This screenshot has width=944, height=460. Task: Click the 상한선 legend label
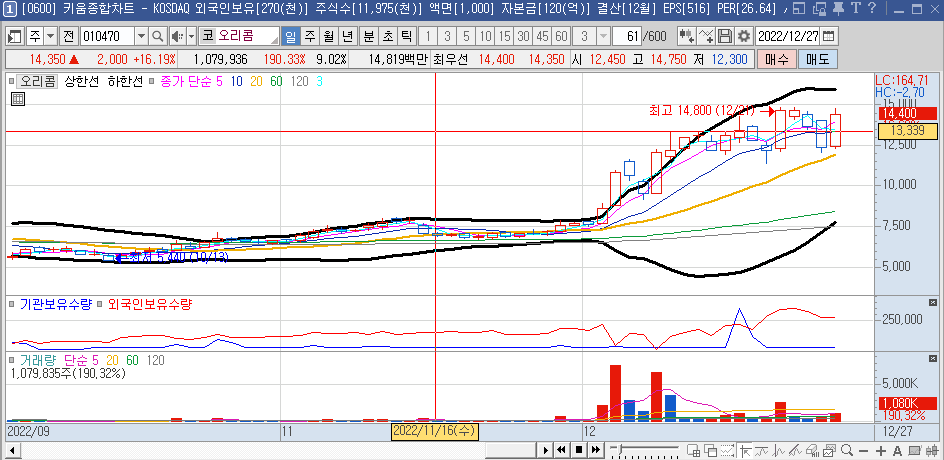tap(81, 82)
